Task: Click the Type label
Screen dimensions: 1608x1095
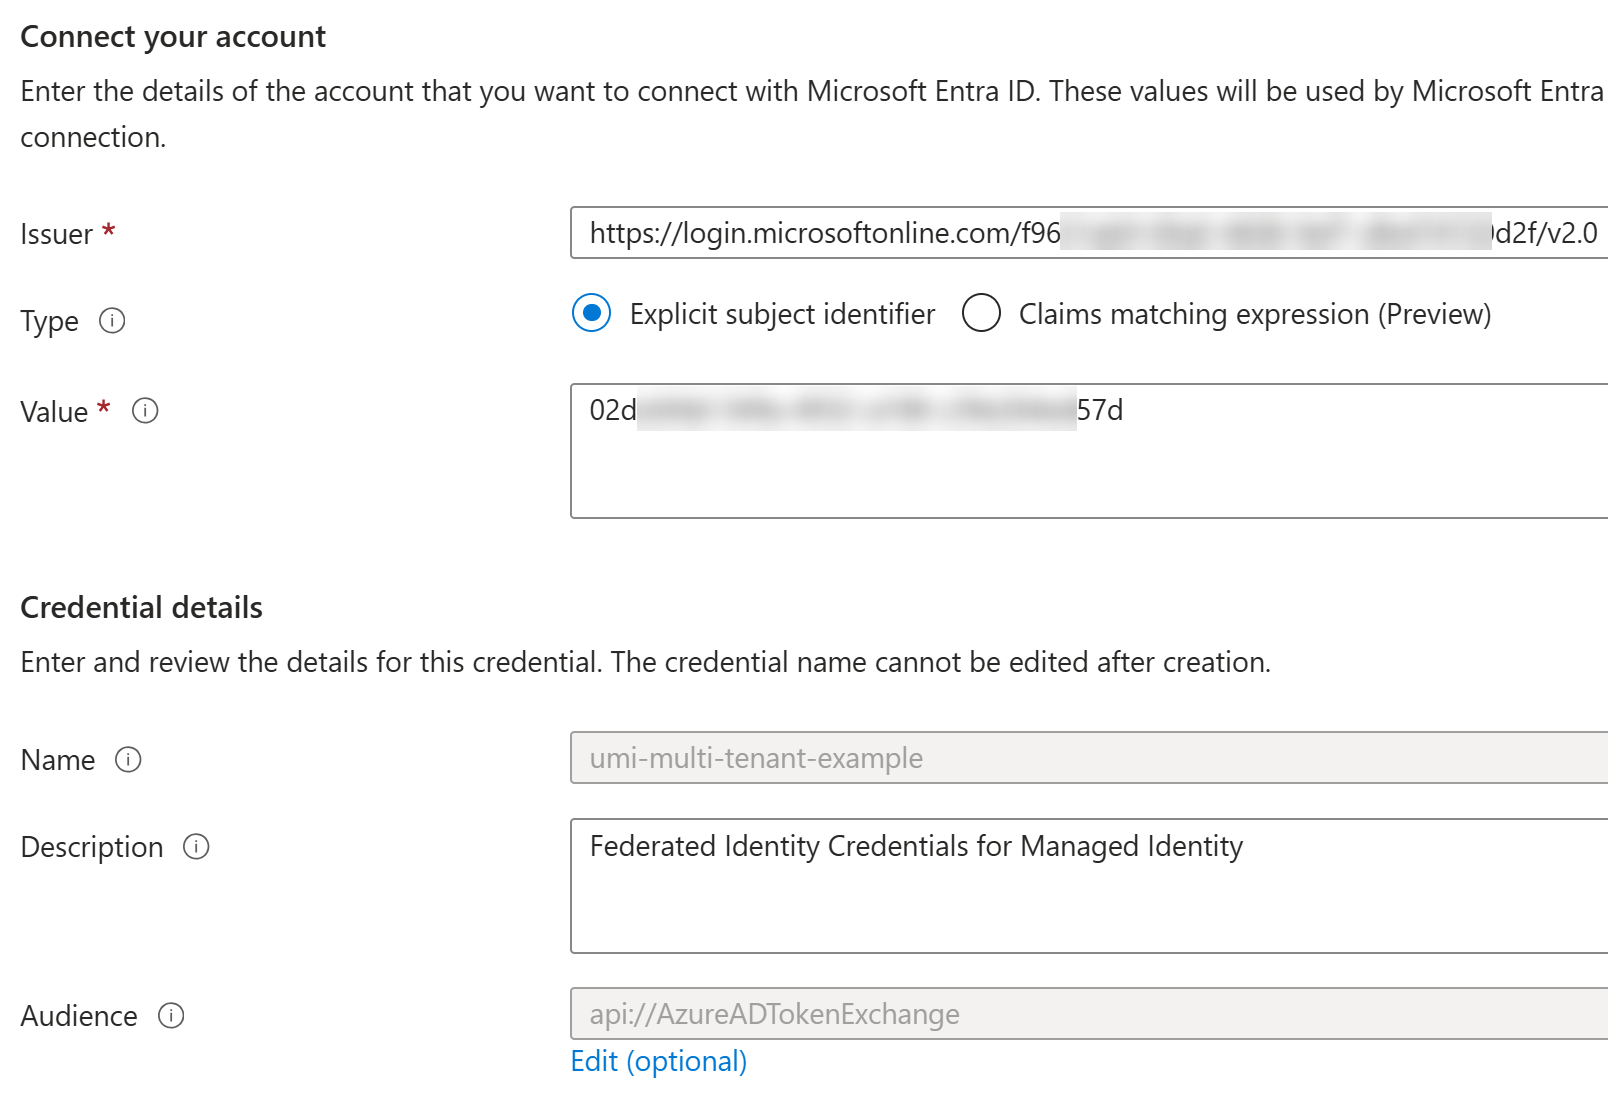Action: (49, 322)
